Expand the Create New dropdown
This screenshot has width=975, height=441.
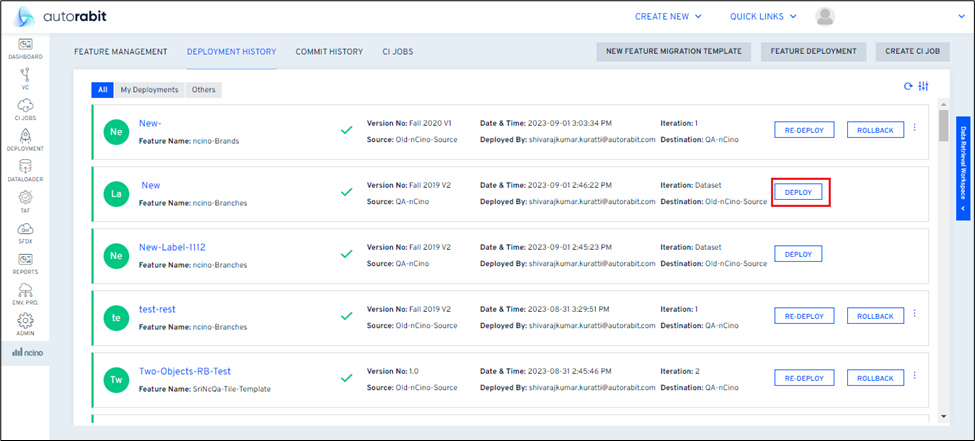point(669,16)
